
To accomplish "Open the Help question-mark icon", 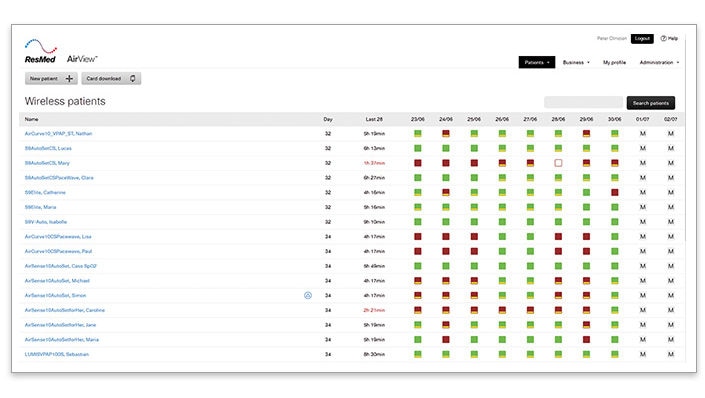I will click(x=663, y=39).
